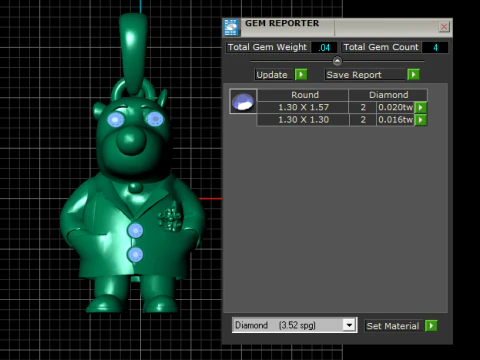Click the Diamond column header
The width and height of the screenshot is (480, 360).
click(388, 95)
